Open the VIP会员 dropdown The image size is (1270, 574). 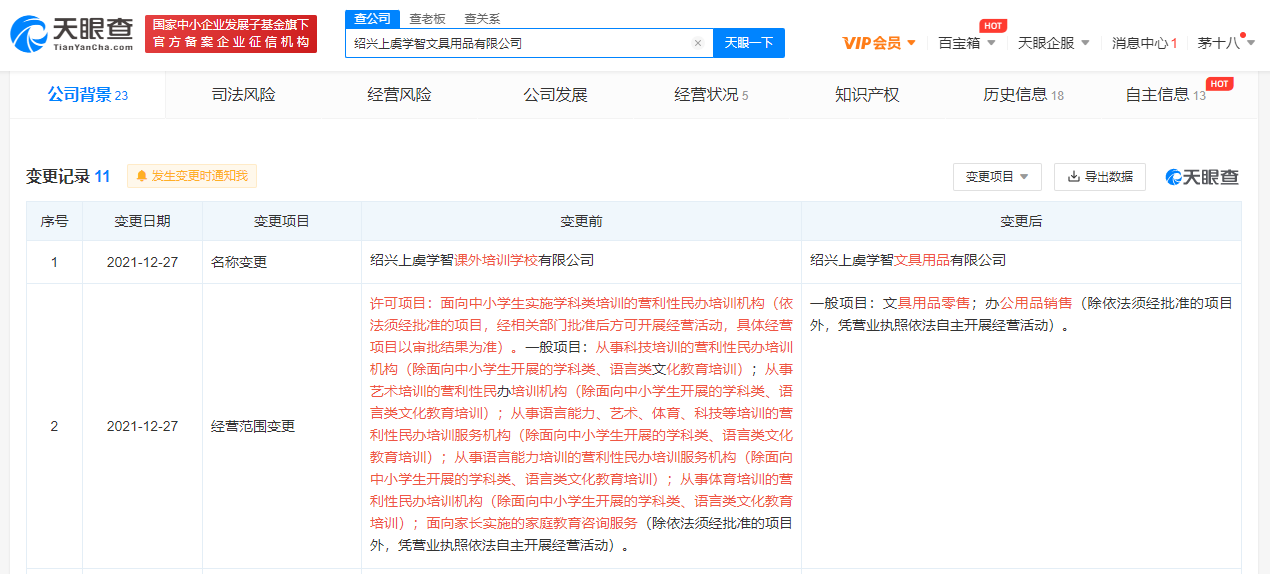[x=879, y=43]
